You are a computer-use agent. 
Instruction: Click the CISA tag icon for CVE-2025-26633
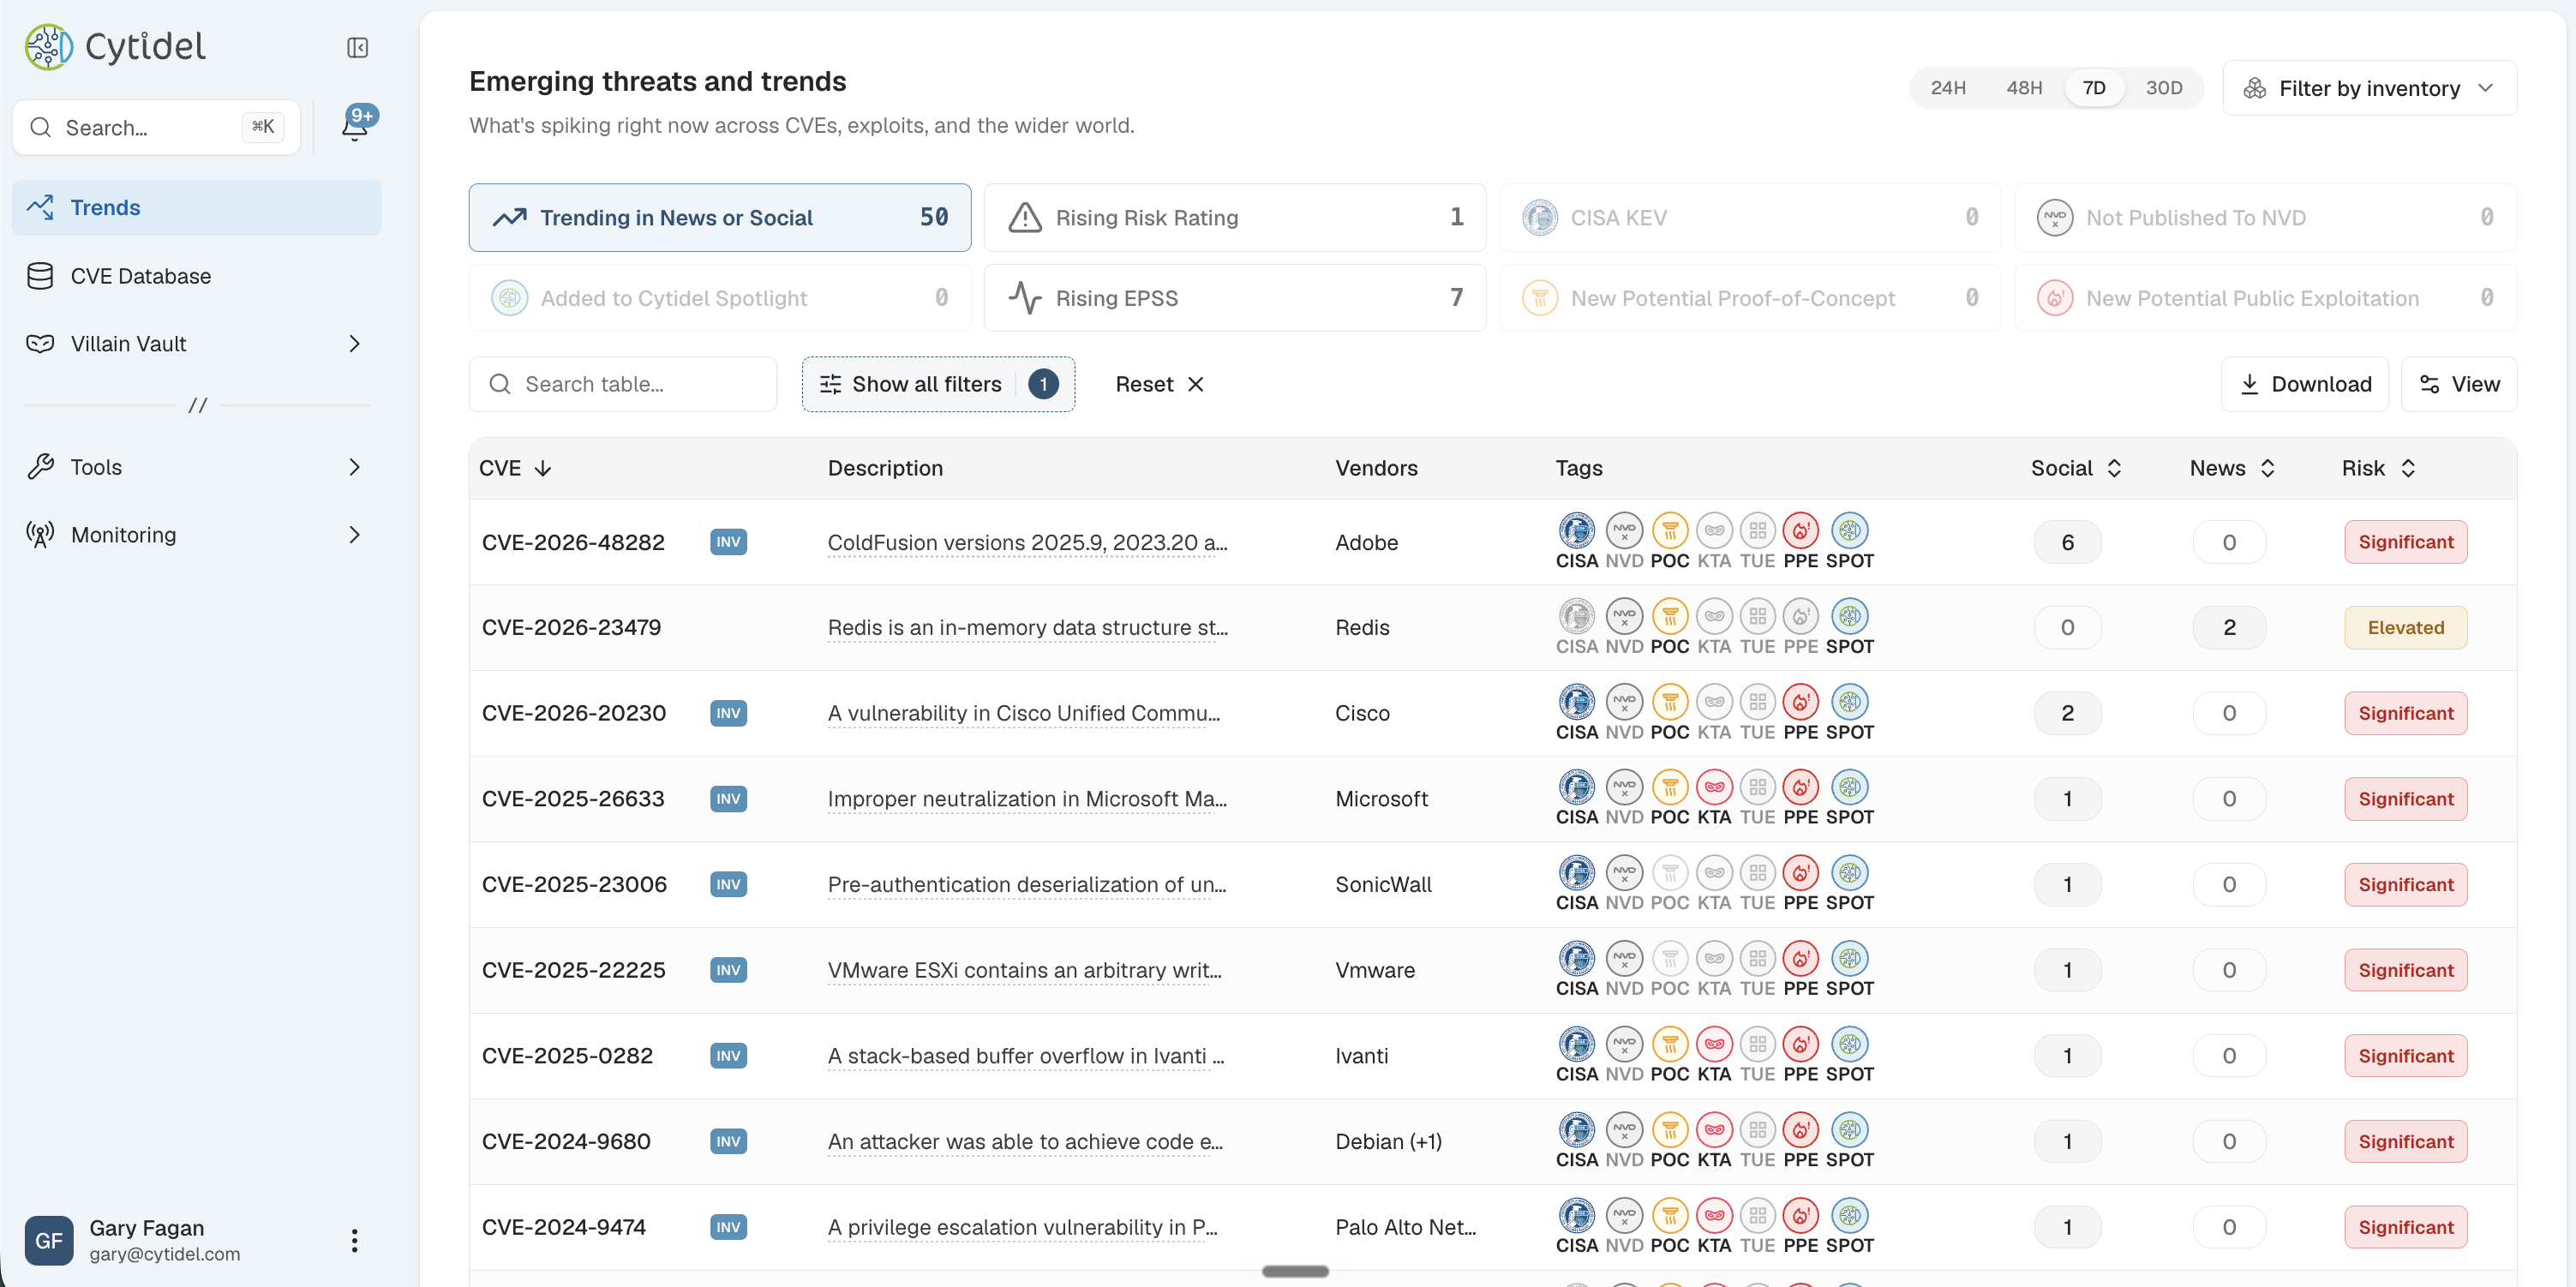(1577, 787)
